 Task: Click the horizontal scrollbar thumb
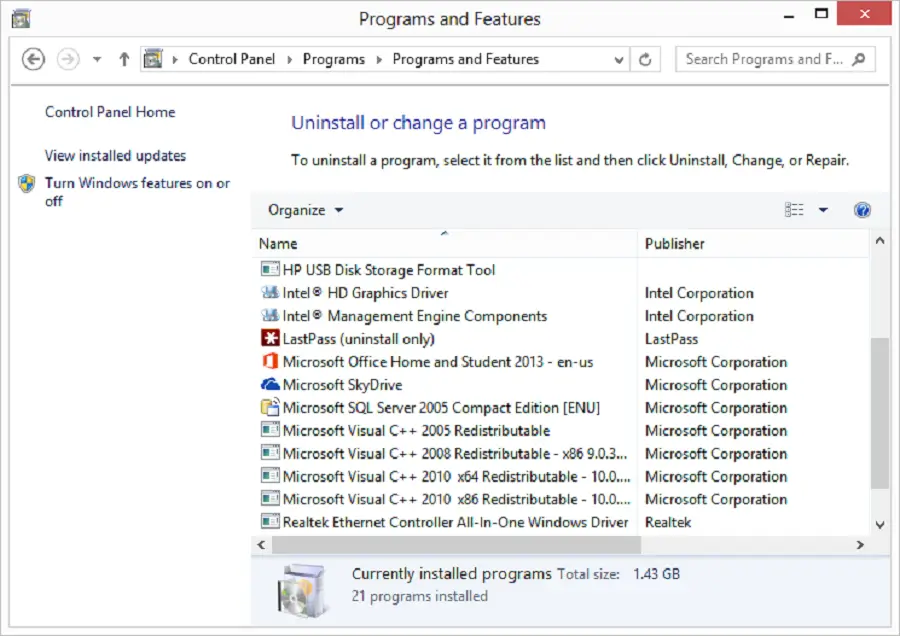(x=455, y=545)
